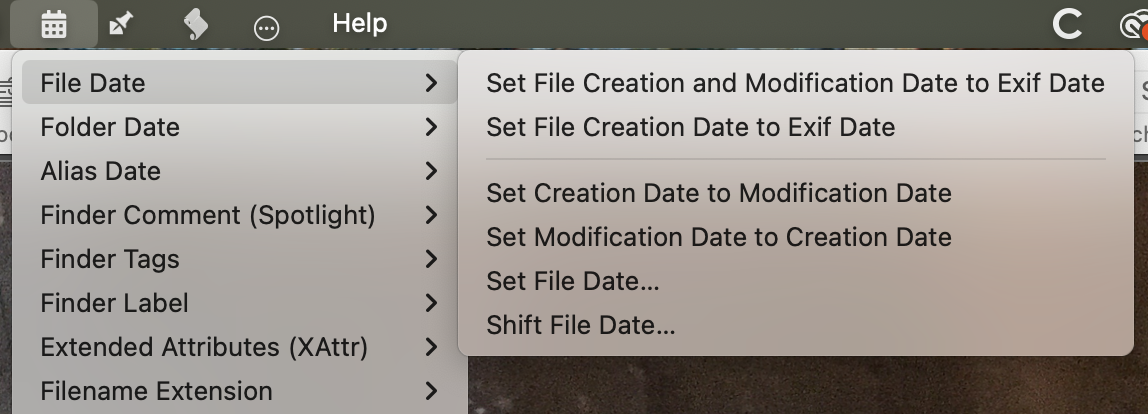Expand the Alias Date submenu chevron
The height and width of the screenshot is (414, 1148).
(x=431, y=171)
